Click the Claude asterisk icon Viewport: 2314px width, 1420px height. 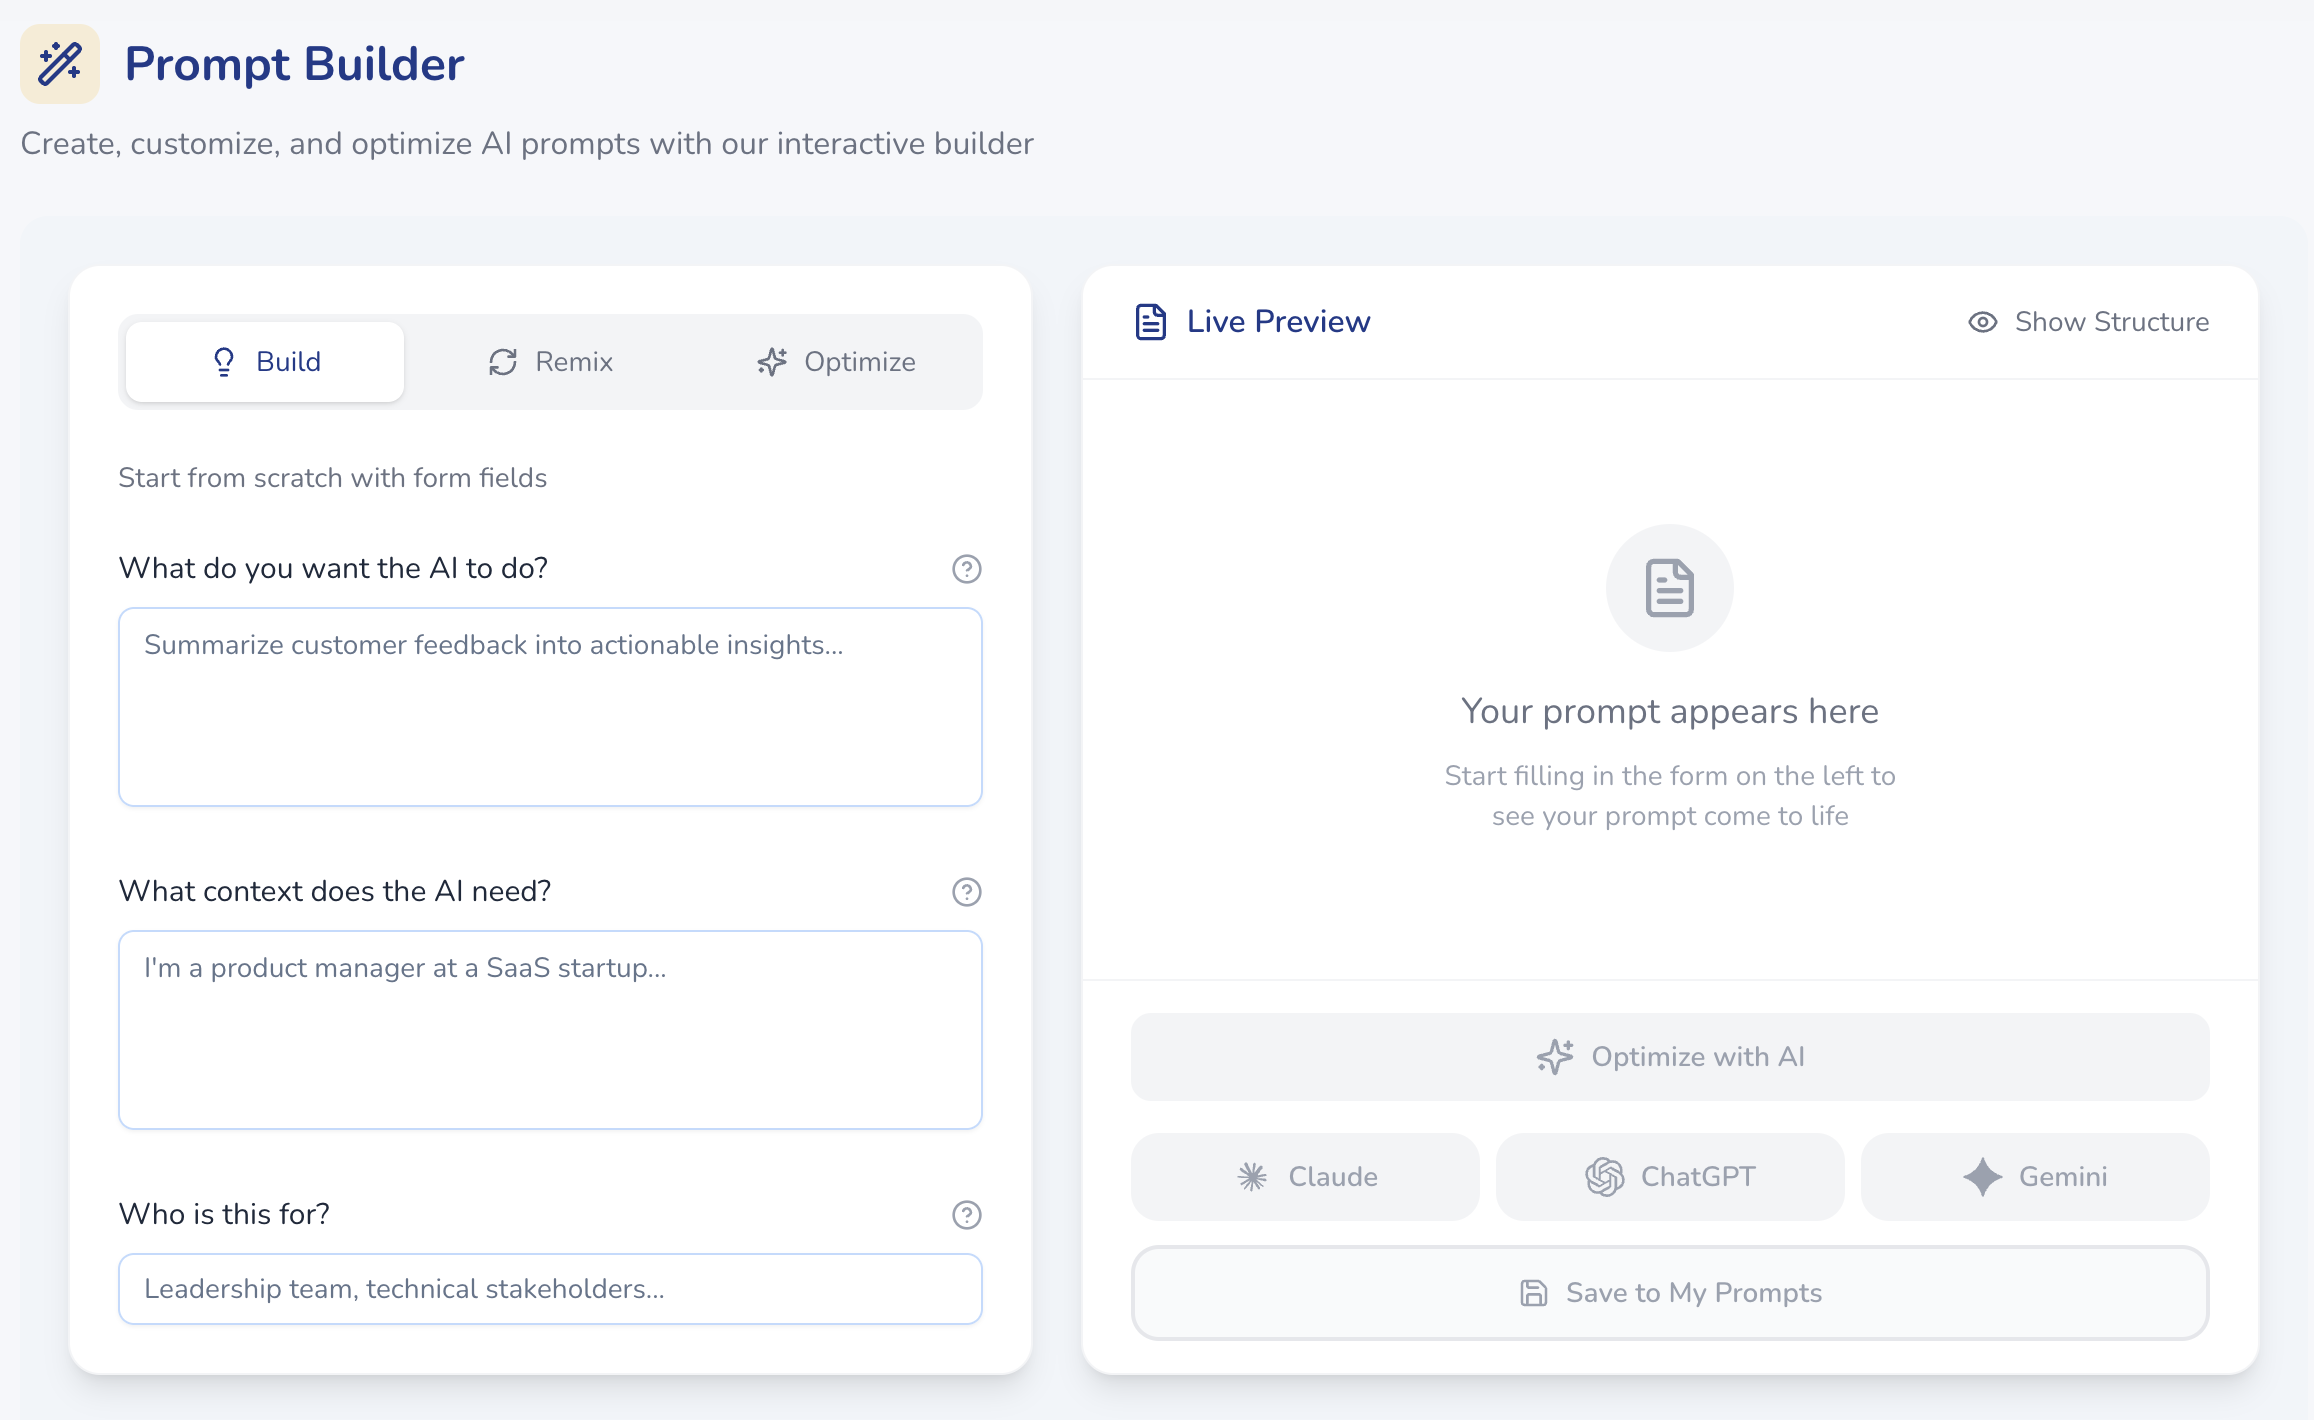(1253, 1176)
